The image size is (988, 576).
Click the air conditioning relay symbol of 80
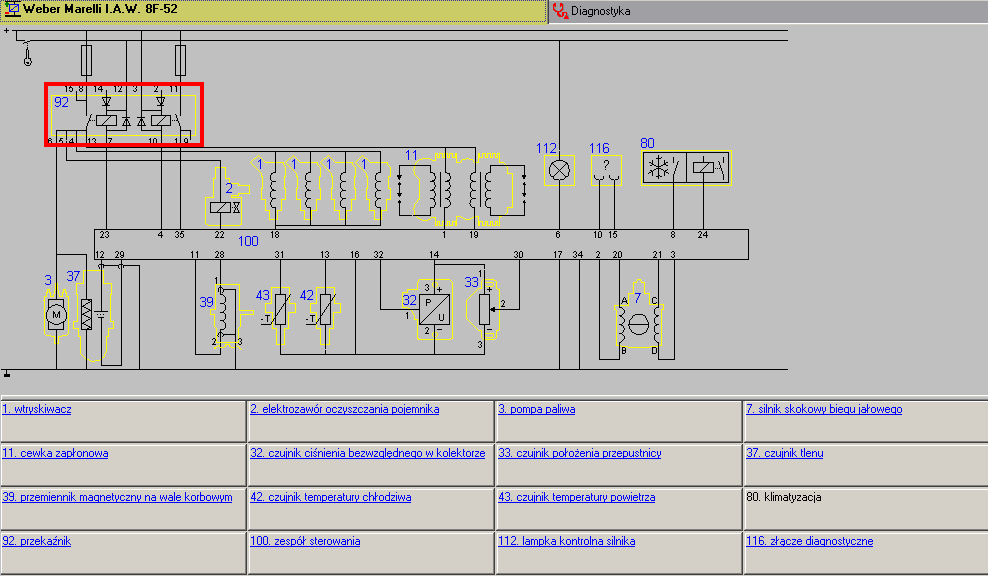[708, 168]
